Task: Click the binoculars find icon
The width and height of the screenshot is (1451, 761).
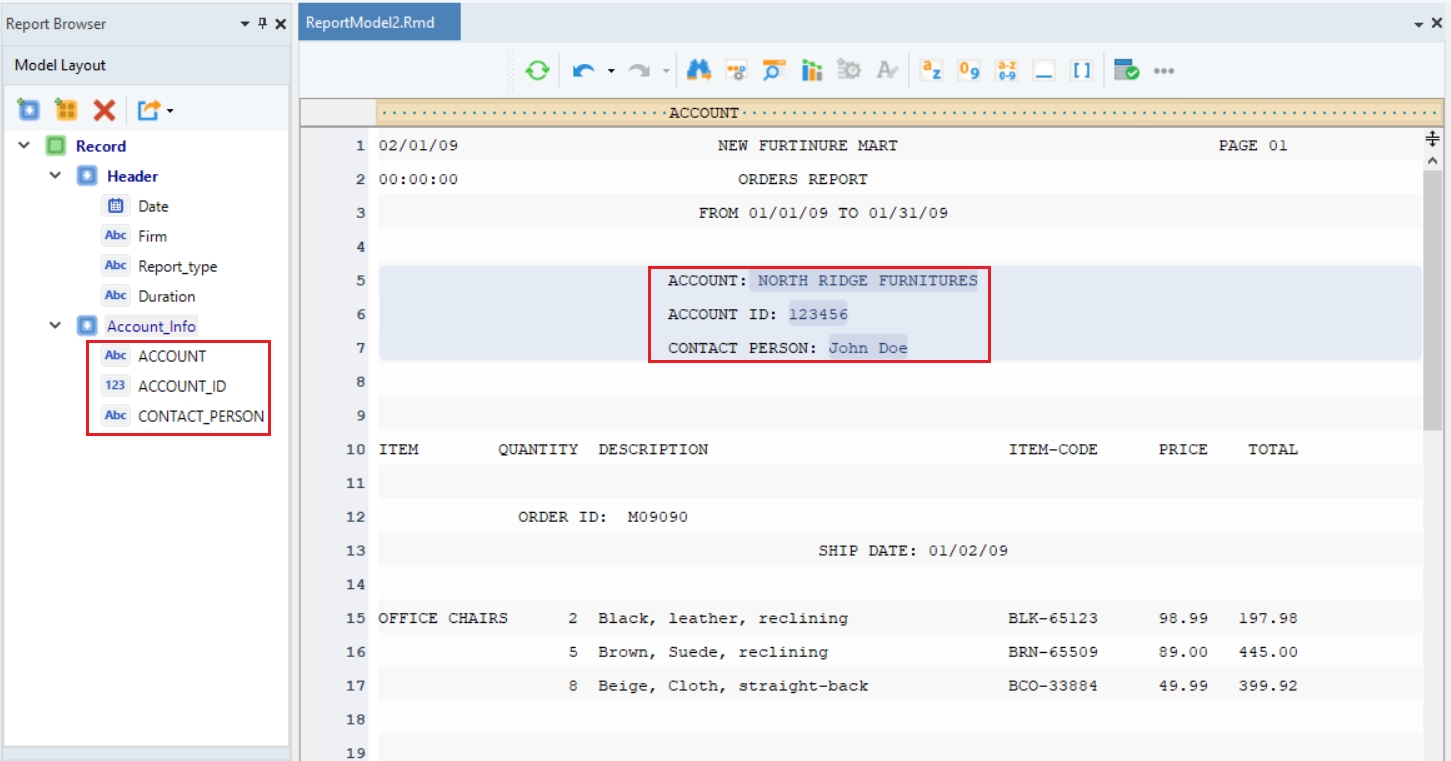Action: [x=698, y=71]
